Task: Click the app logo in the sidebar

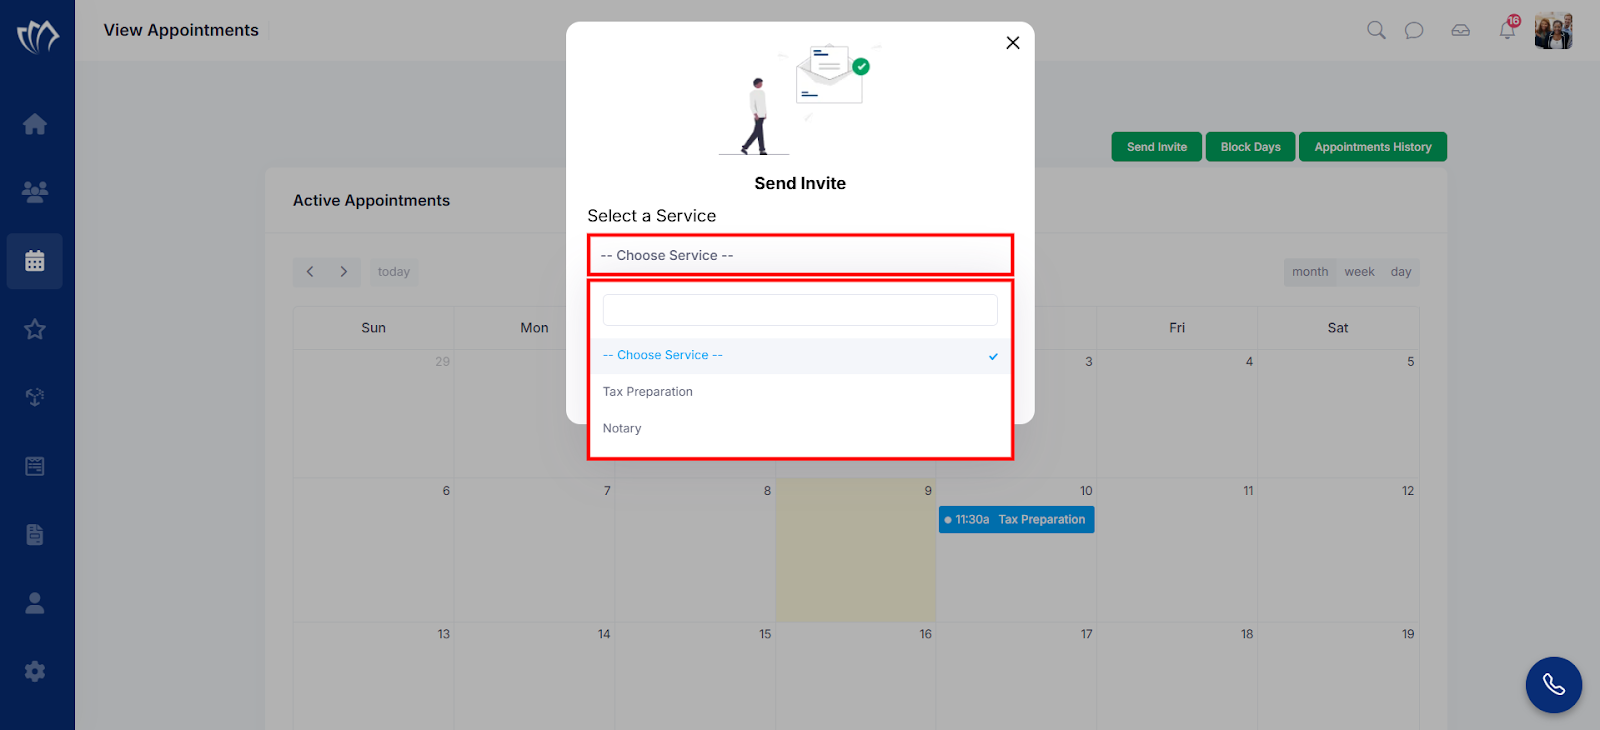Action: (x=37, y=37)
